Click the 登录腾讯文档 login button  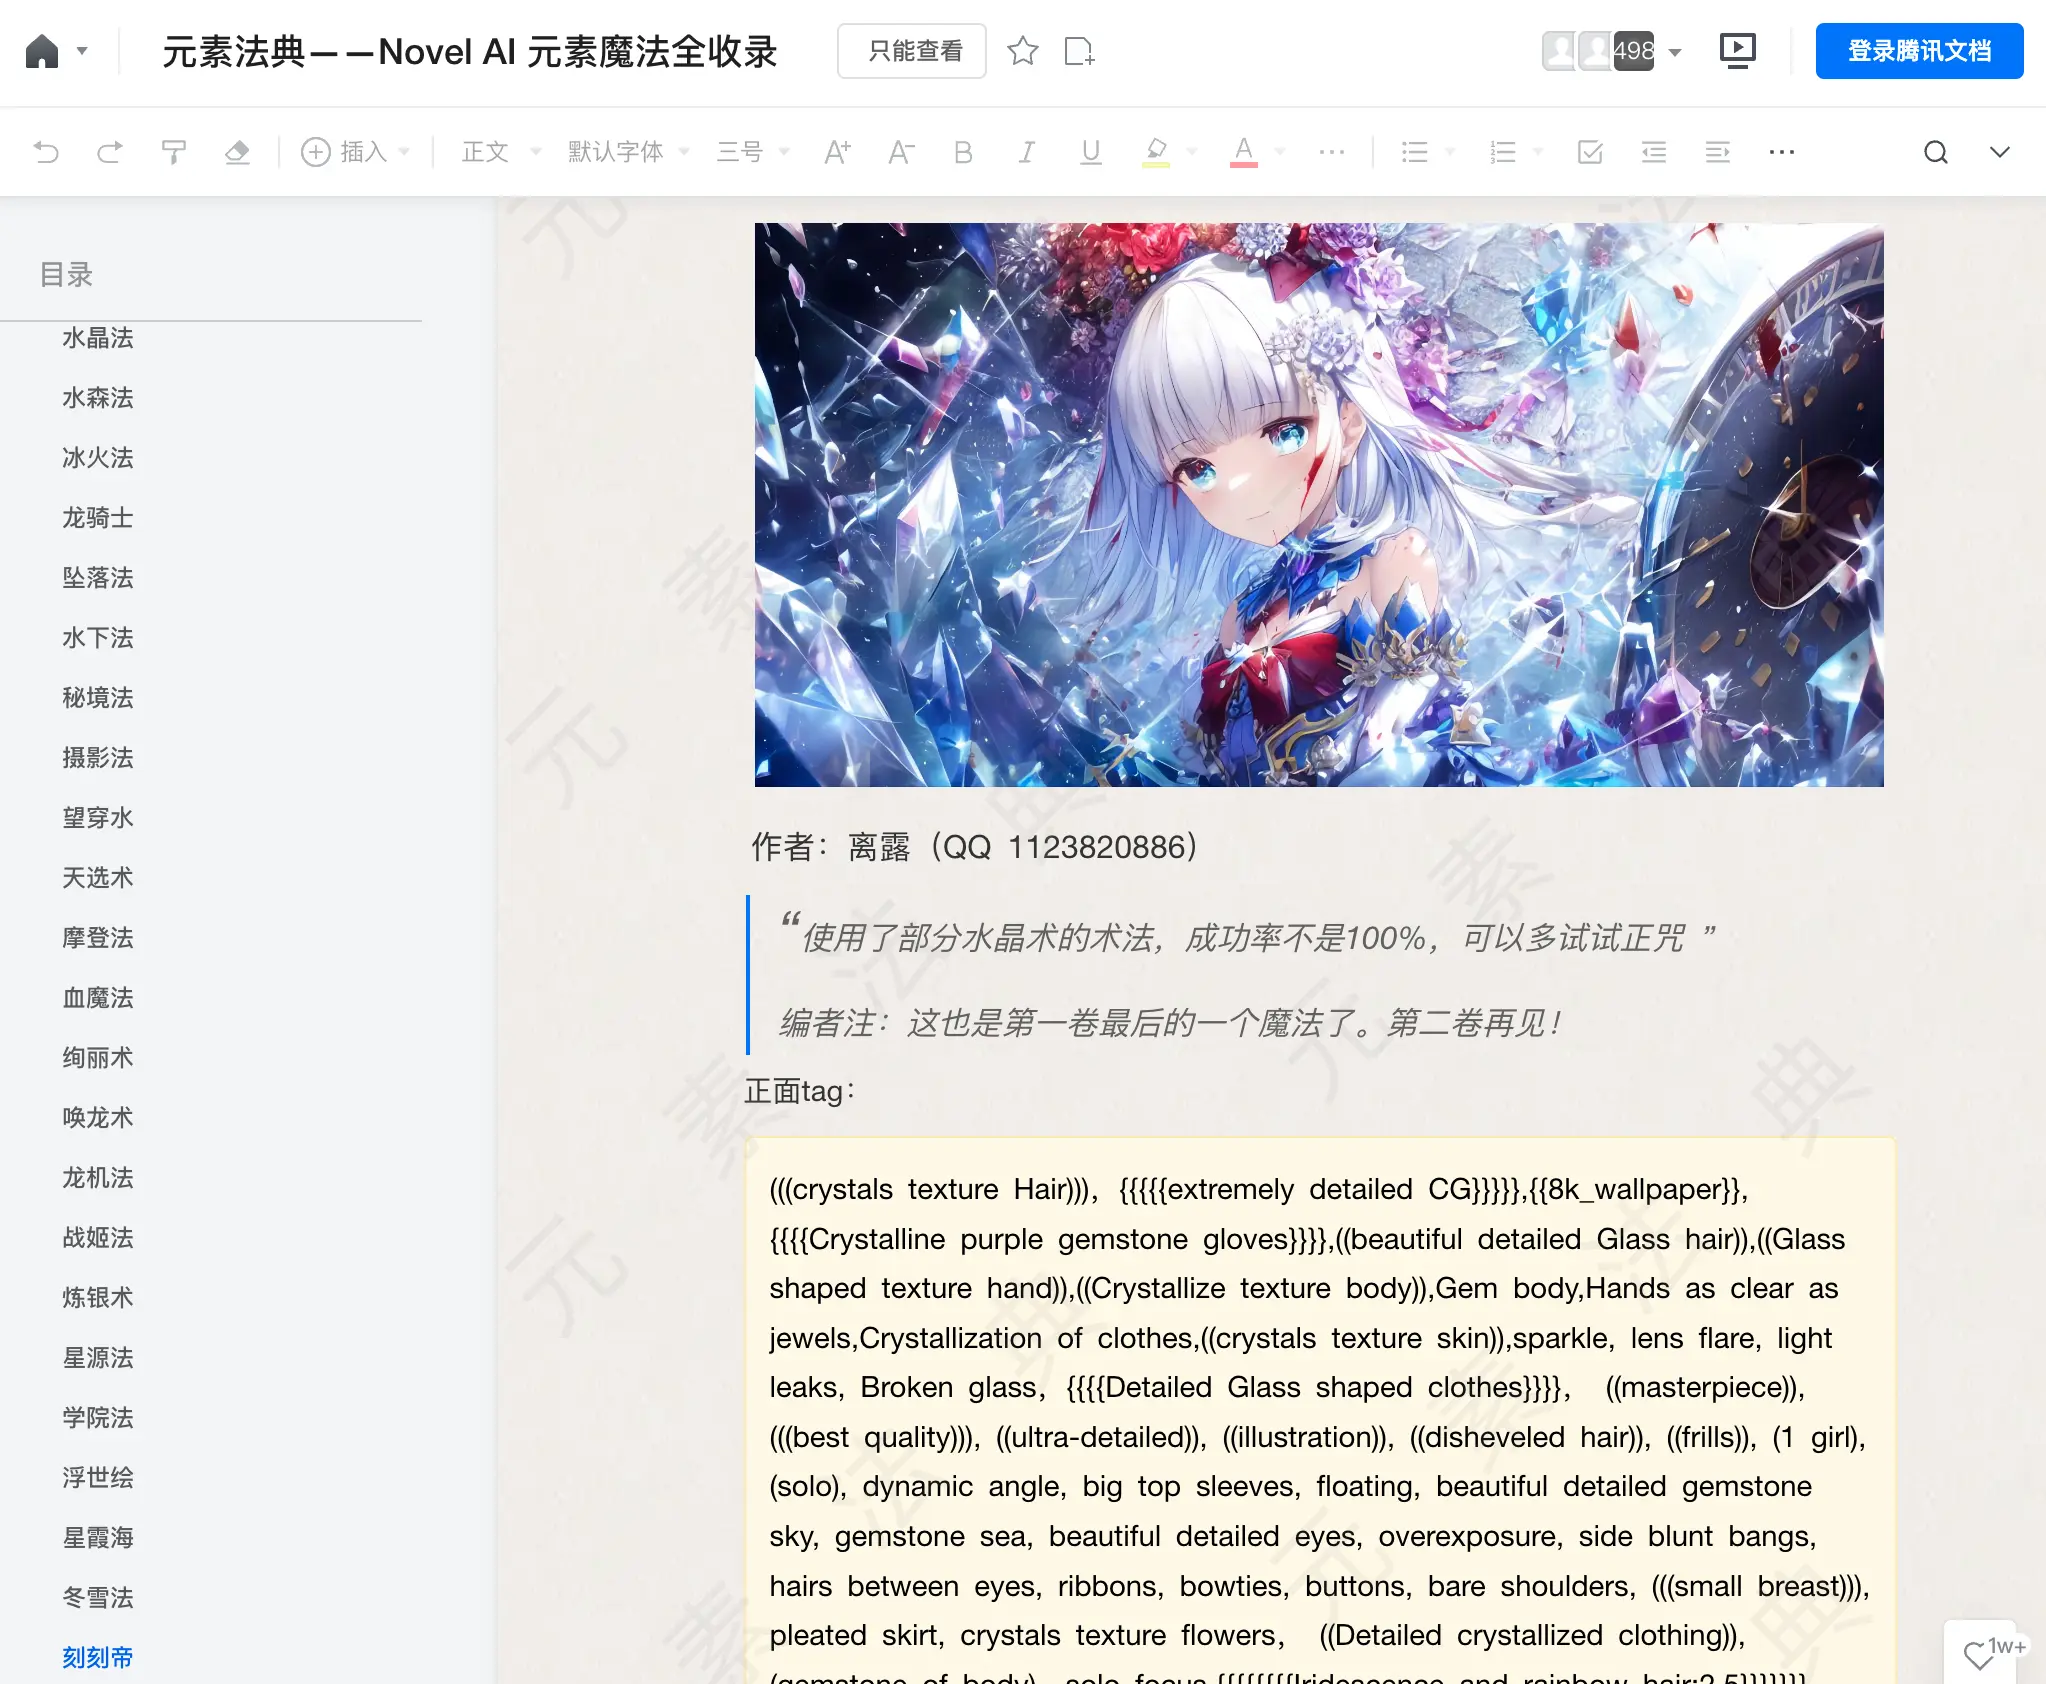click(1919, 51)
